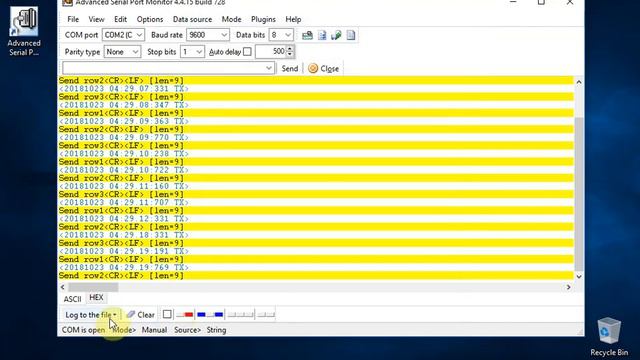Open the Data source menu
Screen dimensions: 640x360
(192, 19)
